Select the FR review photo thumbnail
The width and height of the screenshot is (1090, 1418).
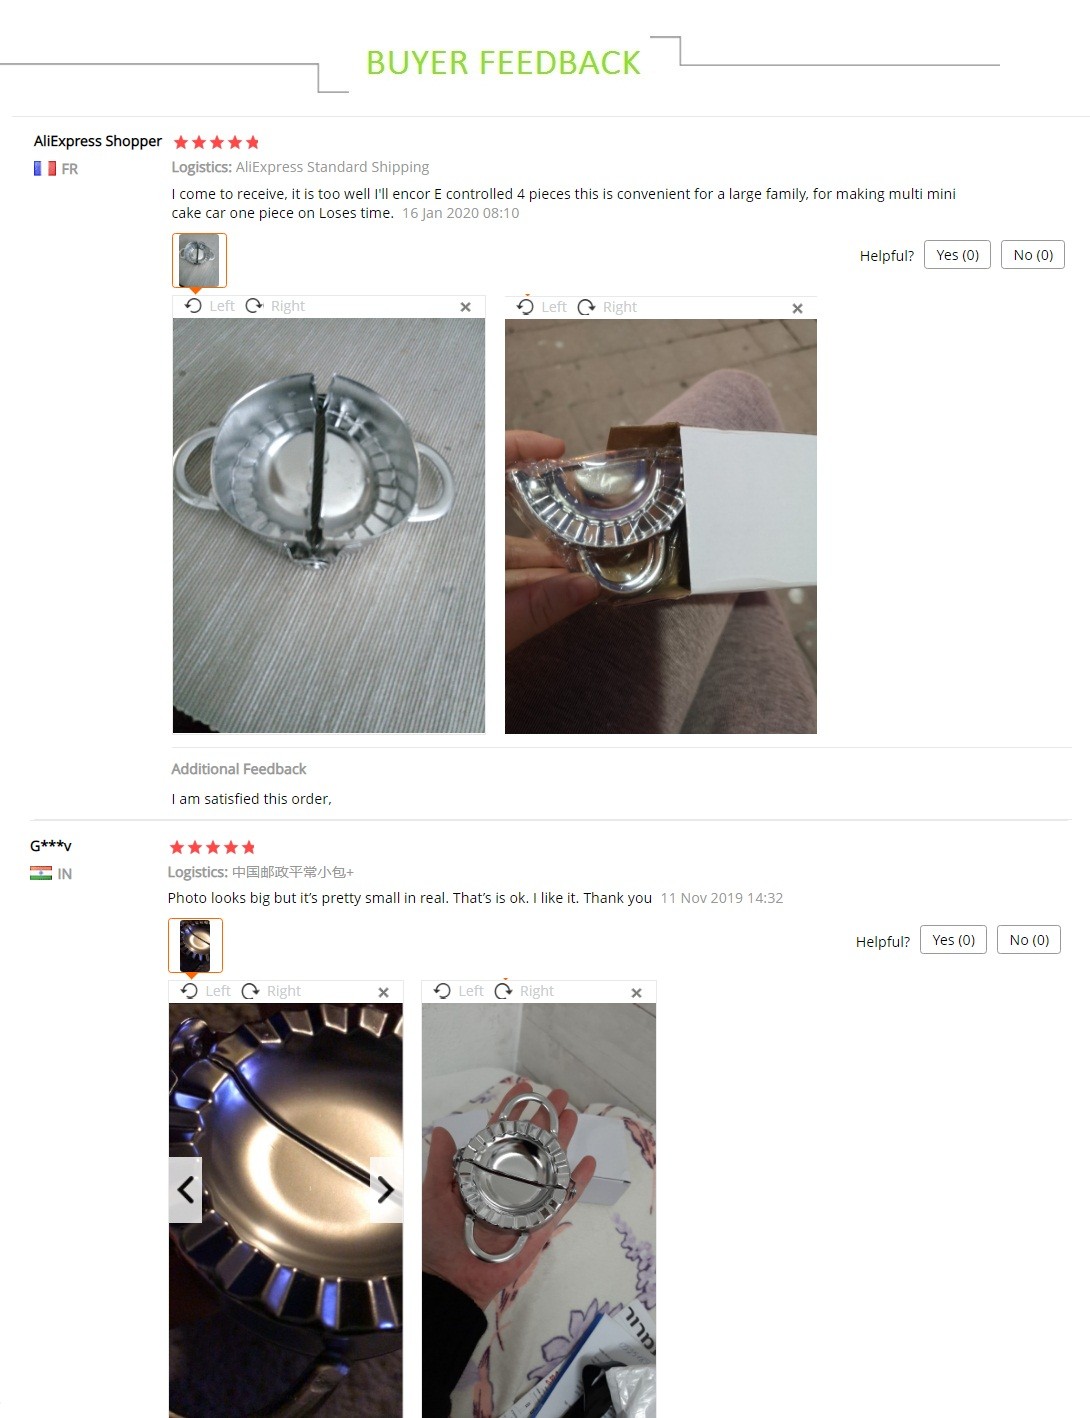(199, 260)
